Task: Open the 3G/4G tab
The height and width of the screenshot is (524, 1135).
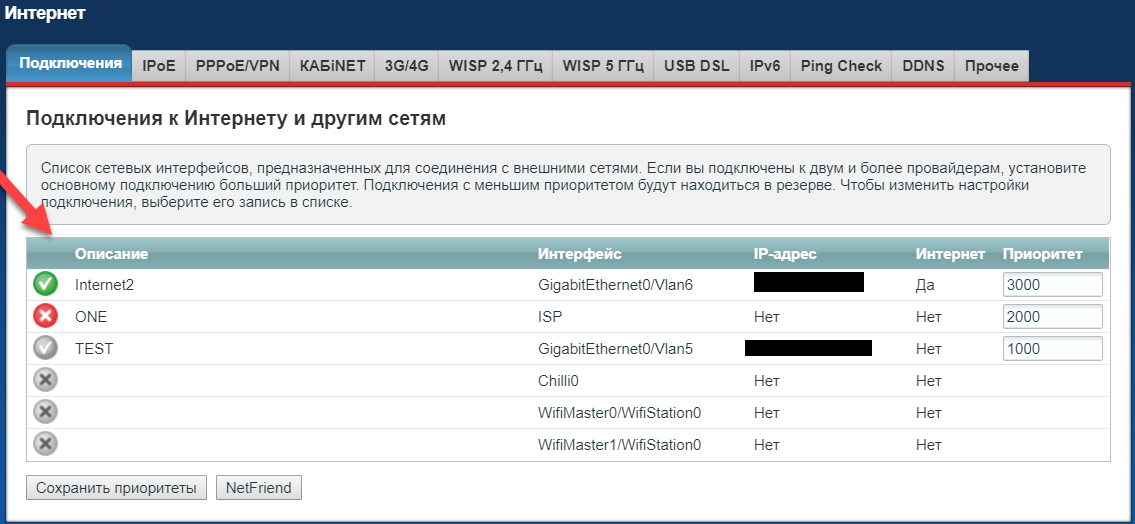Action: (x=406, y=66)
